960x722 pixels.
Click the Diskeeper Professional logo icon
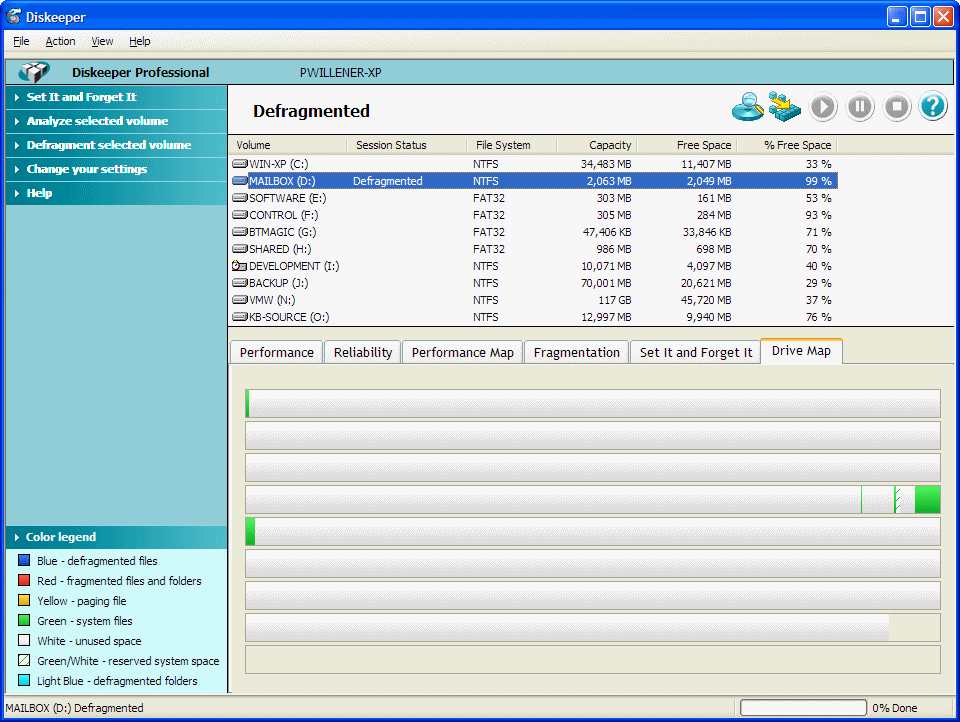click(34, 72)
